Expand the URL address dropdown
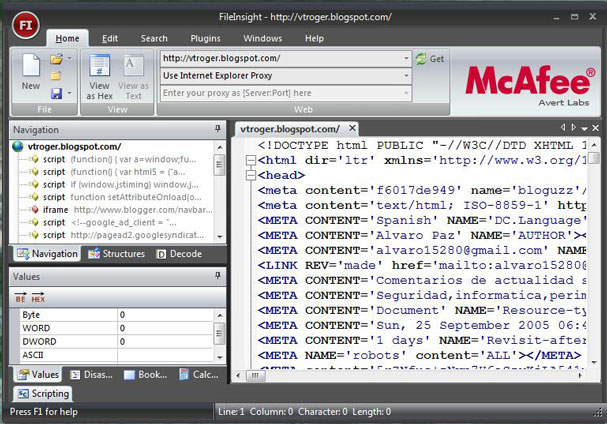This screenshot has width=607, height=424. tap(406, 58)
